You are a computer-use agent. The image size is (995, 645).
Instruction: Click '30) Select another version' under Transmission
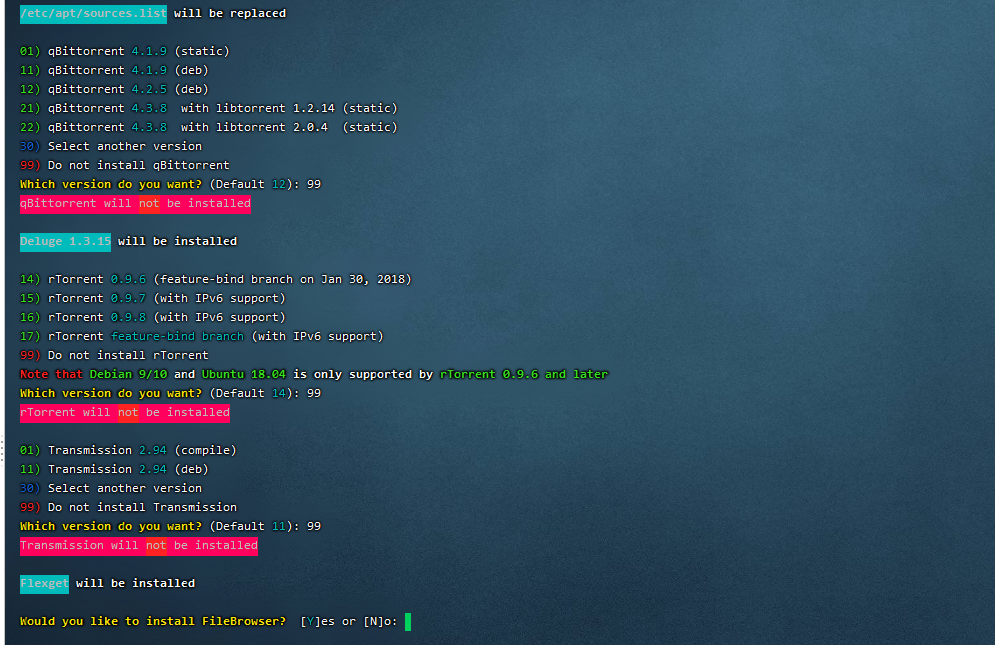tap(111, 488)
